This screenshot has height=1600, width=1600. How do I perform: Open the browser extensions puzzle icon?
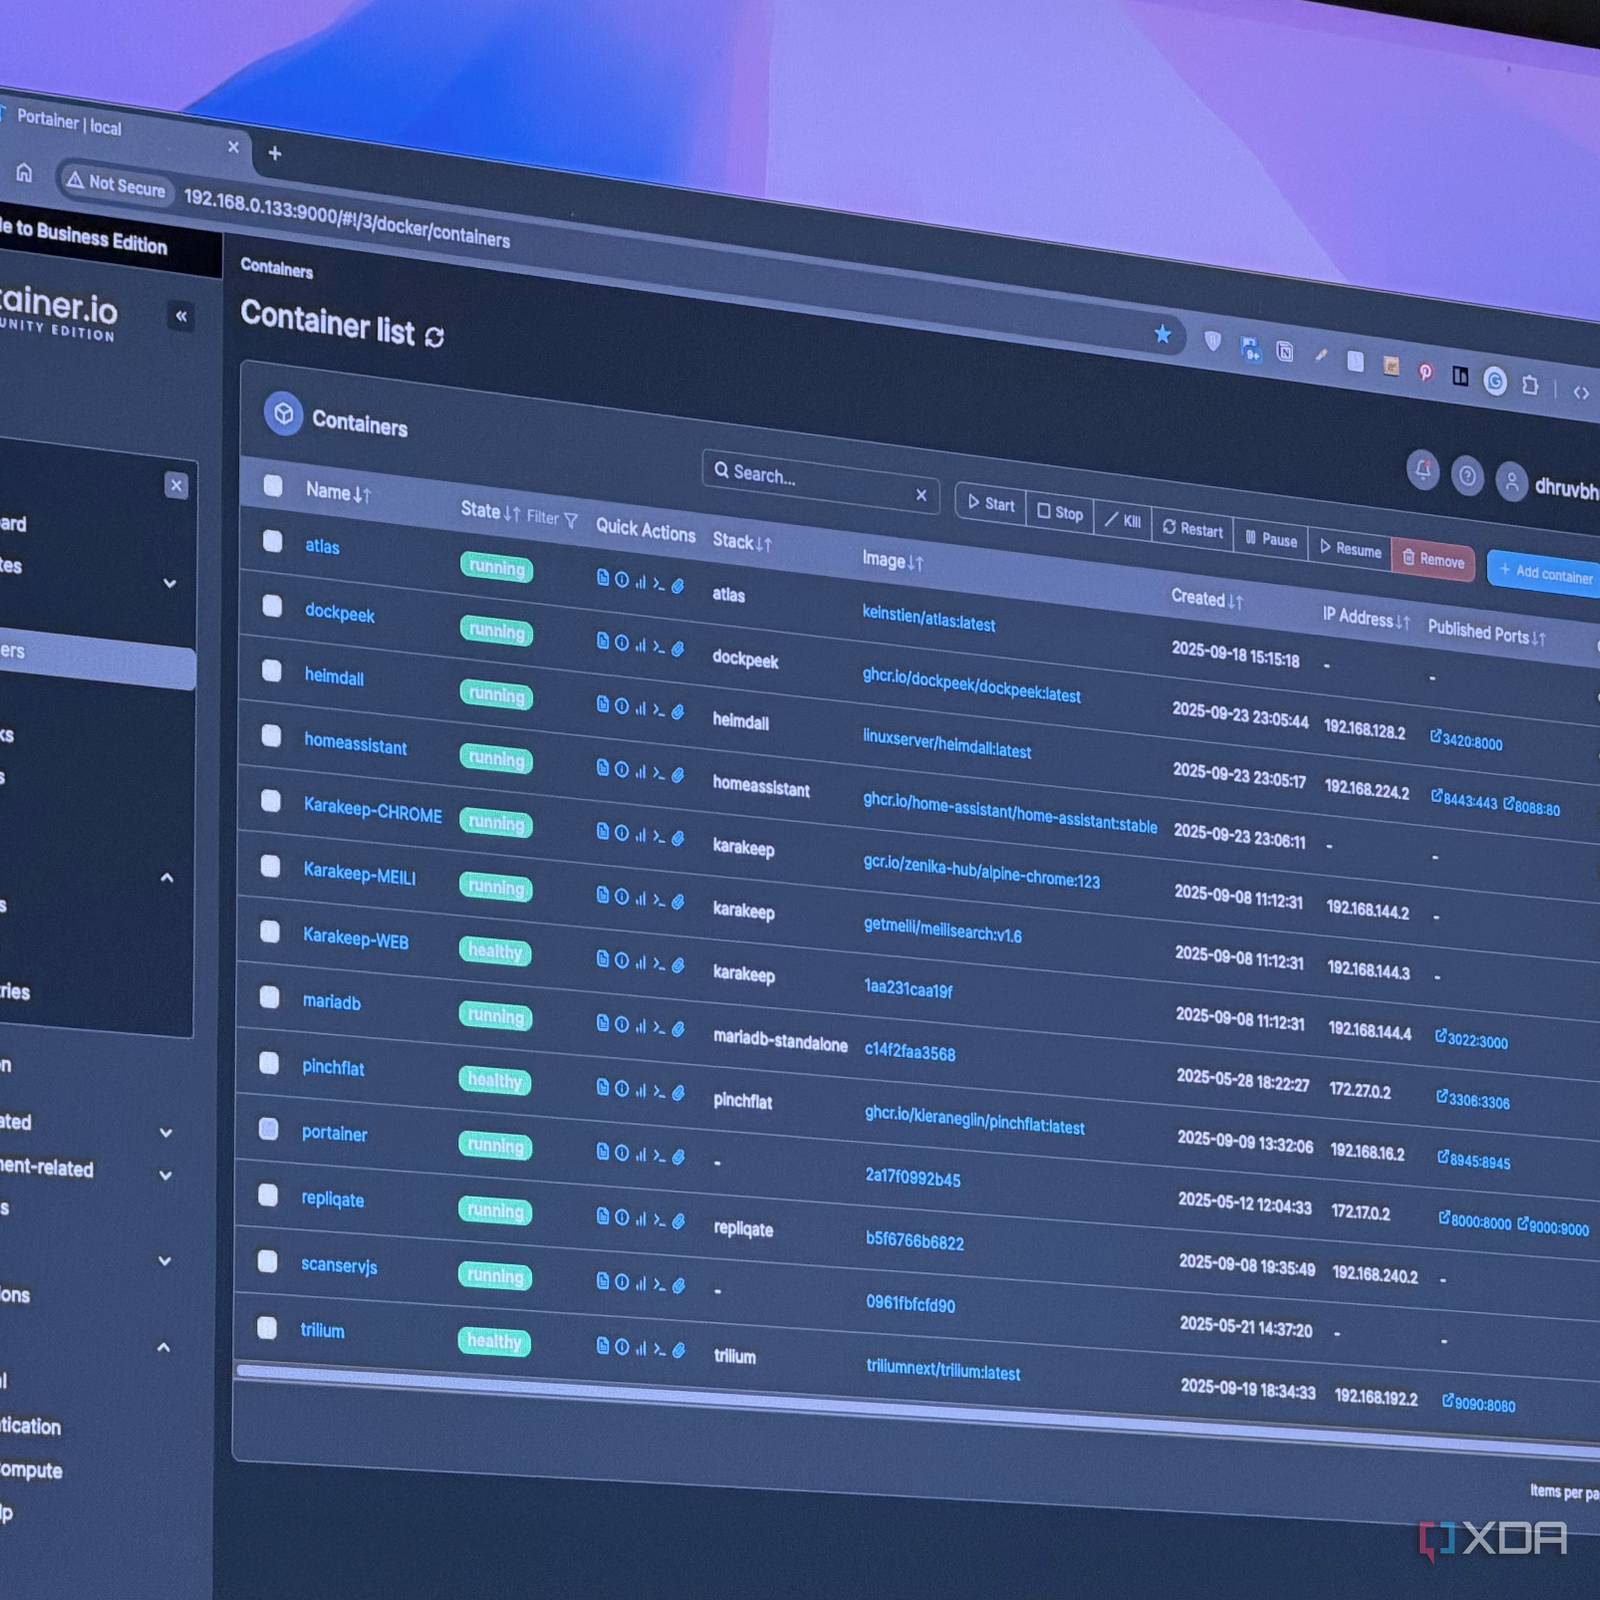pyautogui.click(x=1530, y=385)
